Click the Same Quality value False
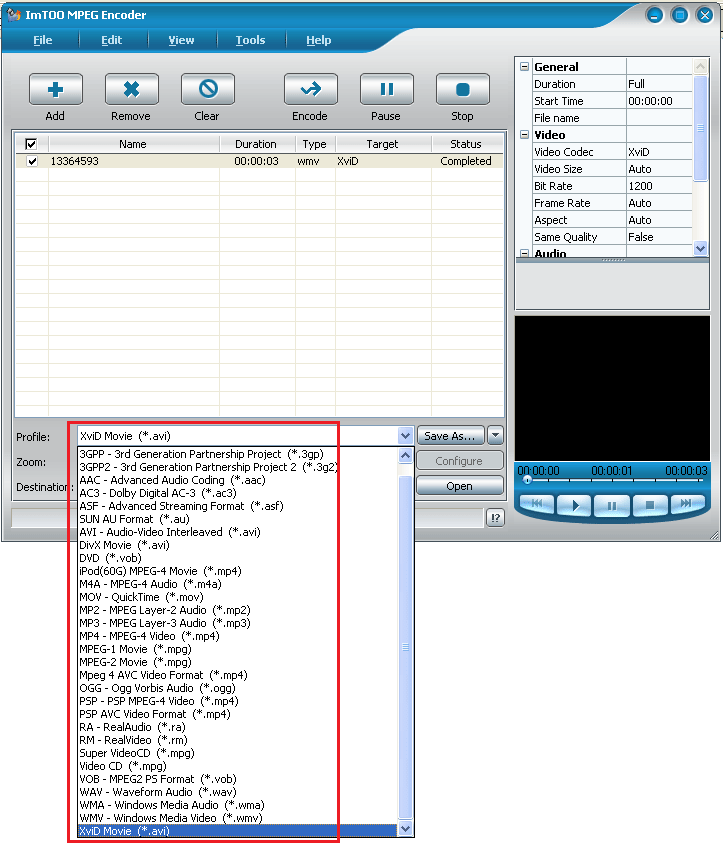 point(659,237)
